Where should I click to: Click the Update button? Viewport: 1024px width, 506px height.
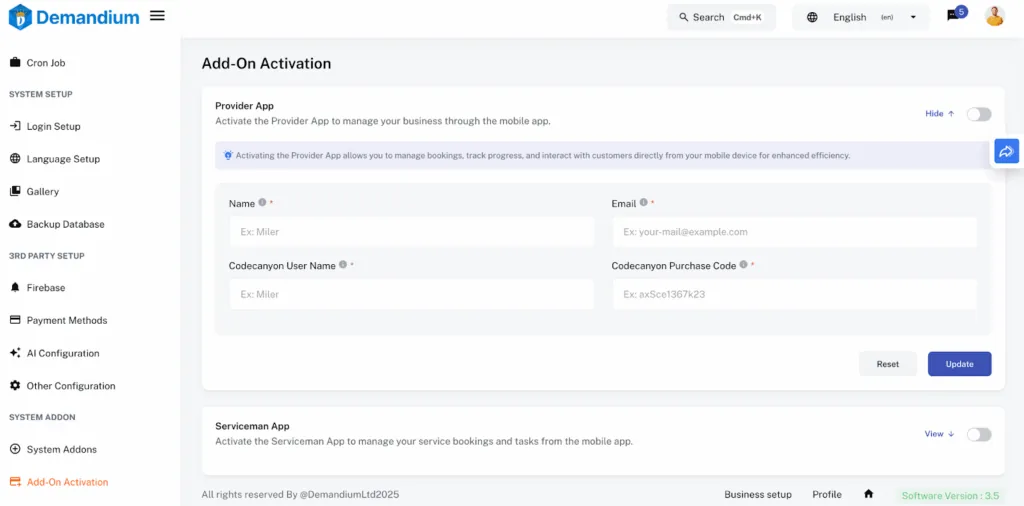click(959, 364)
